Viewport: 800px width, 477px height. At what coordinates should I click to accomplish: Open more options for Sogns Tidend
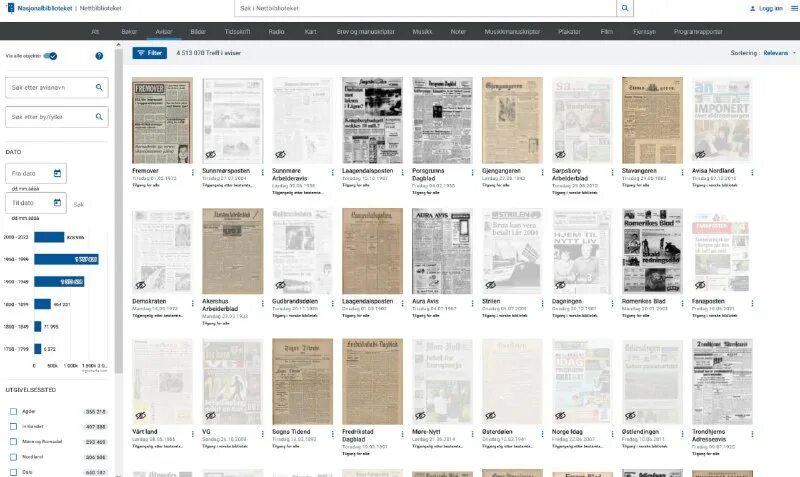click(332, 434)
